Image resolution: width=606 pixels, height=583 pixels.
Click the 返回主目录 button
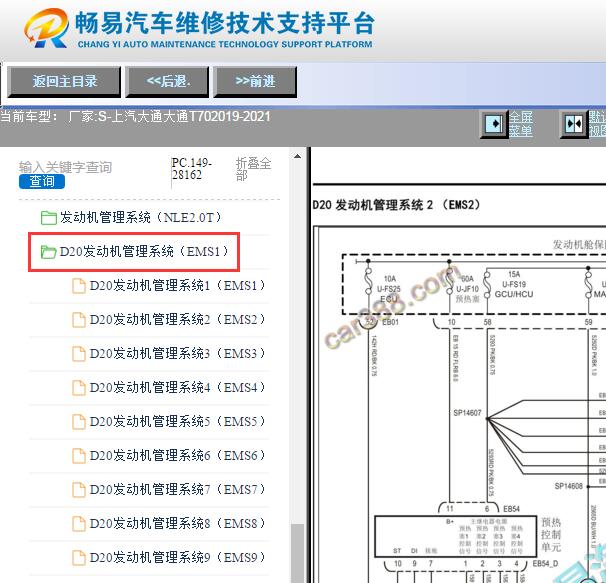pos(64,82)
